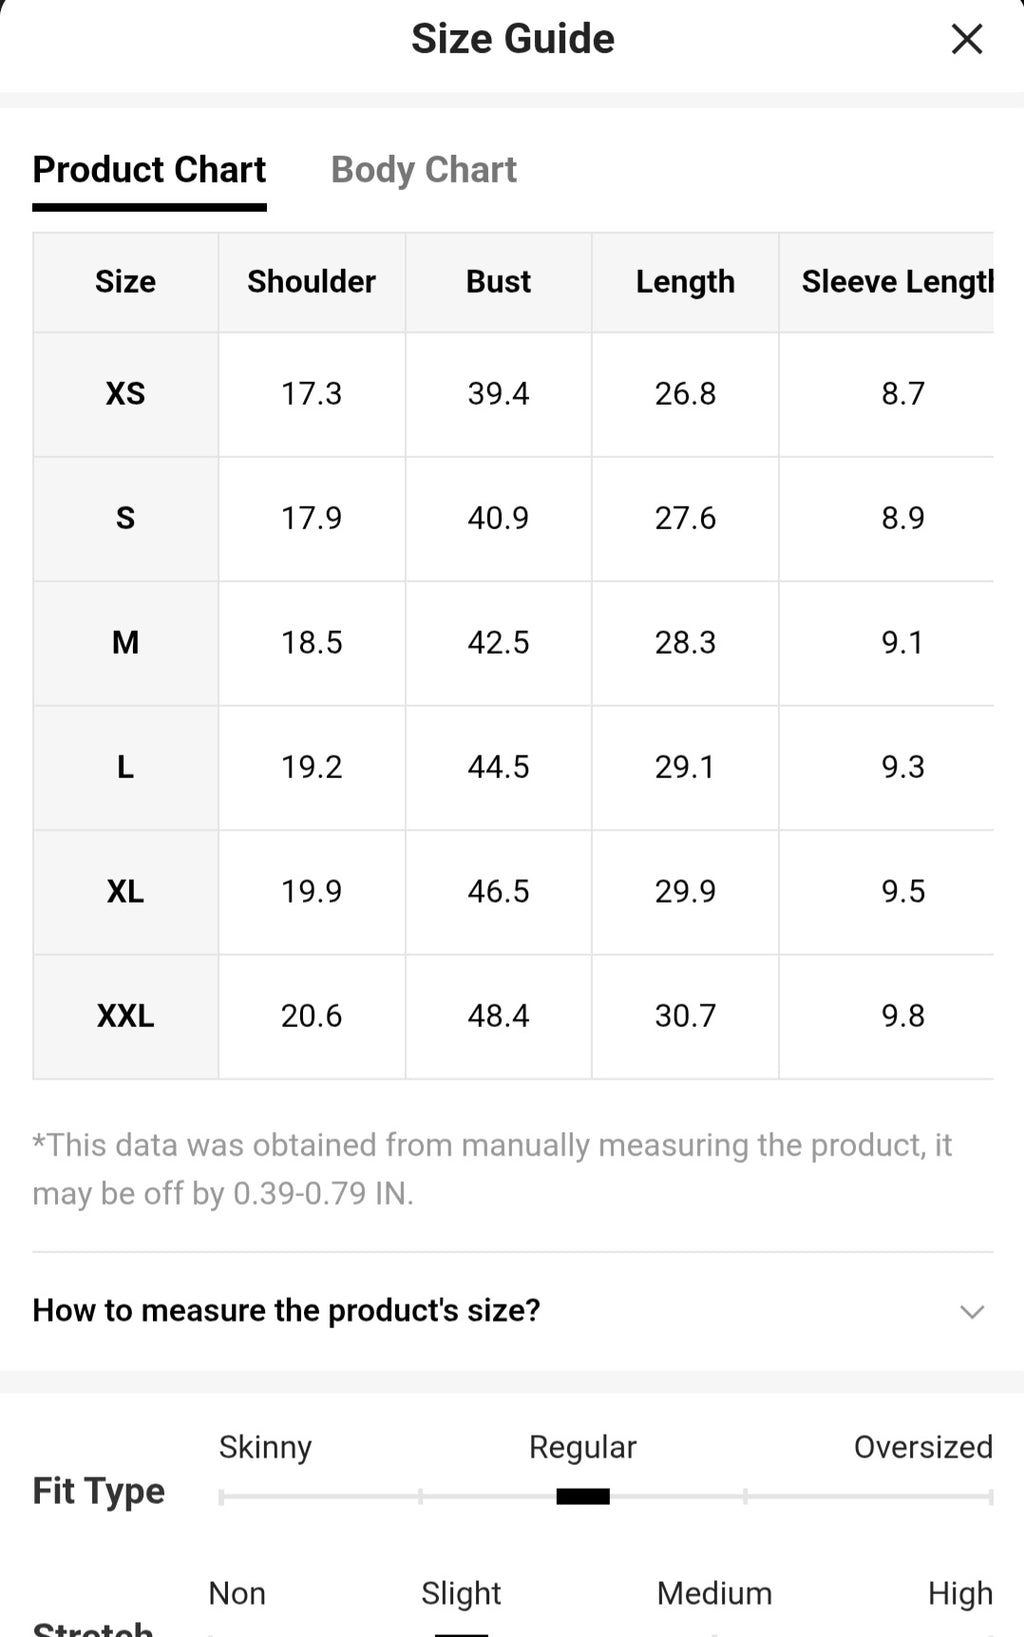Select the M size row label

[125, 642]
